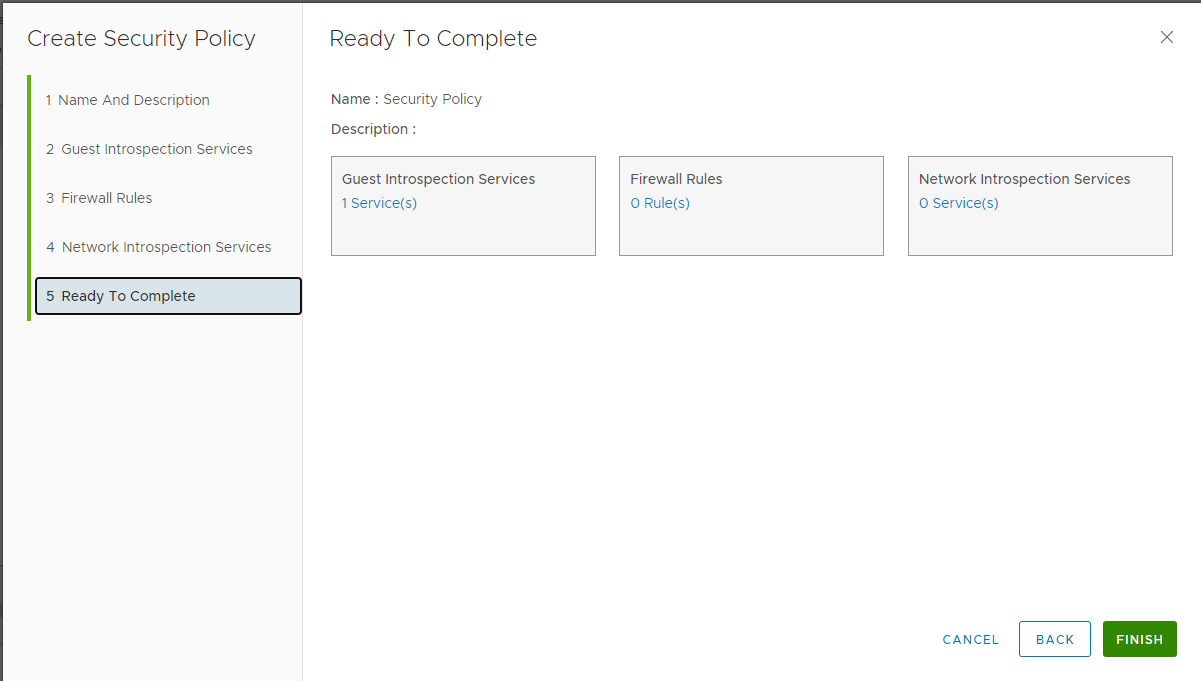Viewport: 1201px width, 681px height.
Task: Close the wizard with the X icon
Action: (x=1166, y=37)
